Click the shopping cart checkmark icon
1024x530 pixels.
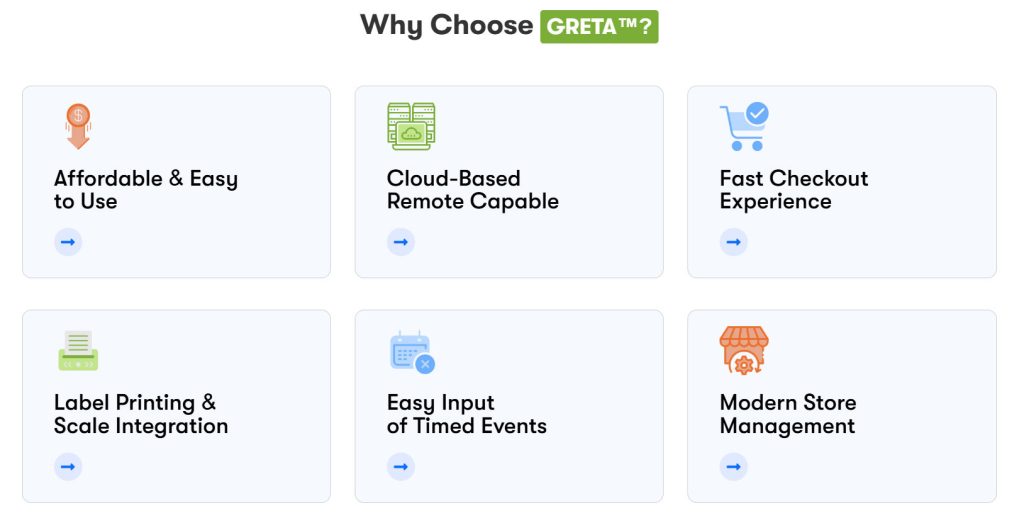point(743,127)
